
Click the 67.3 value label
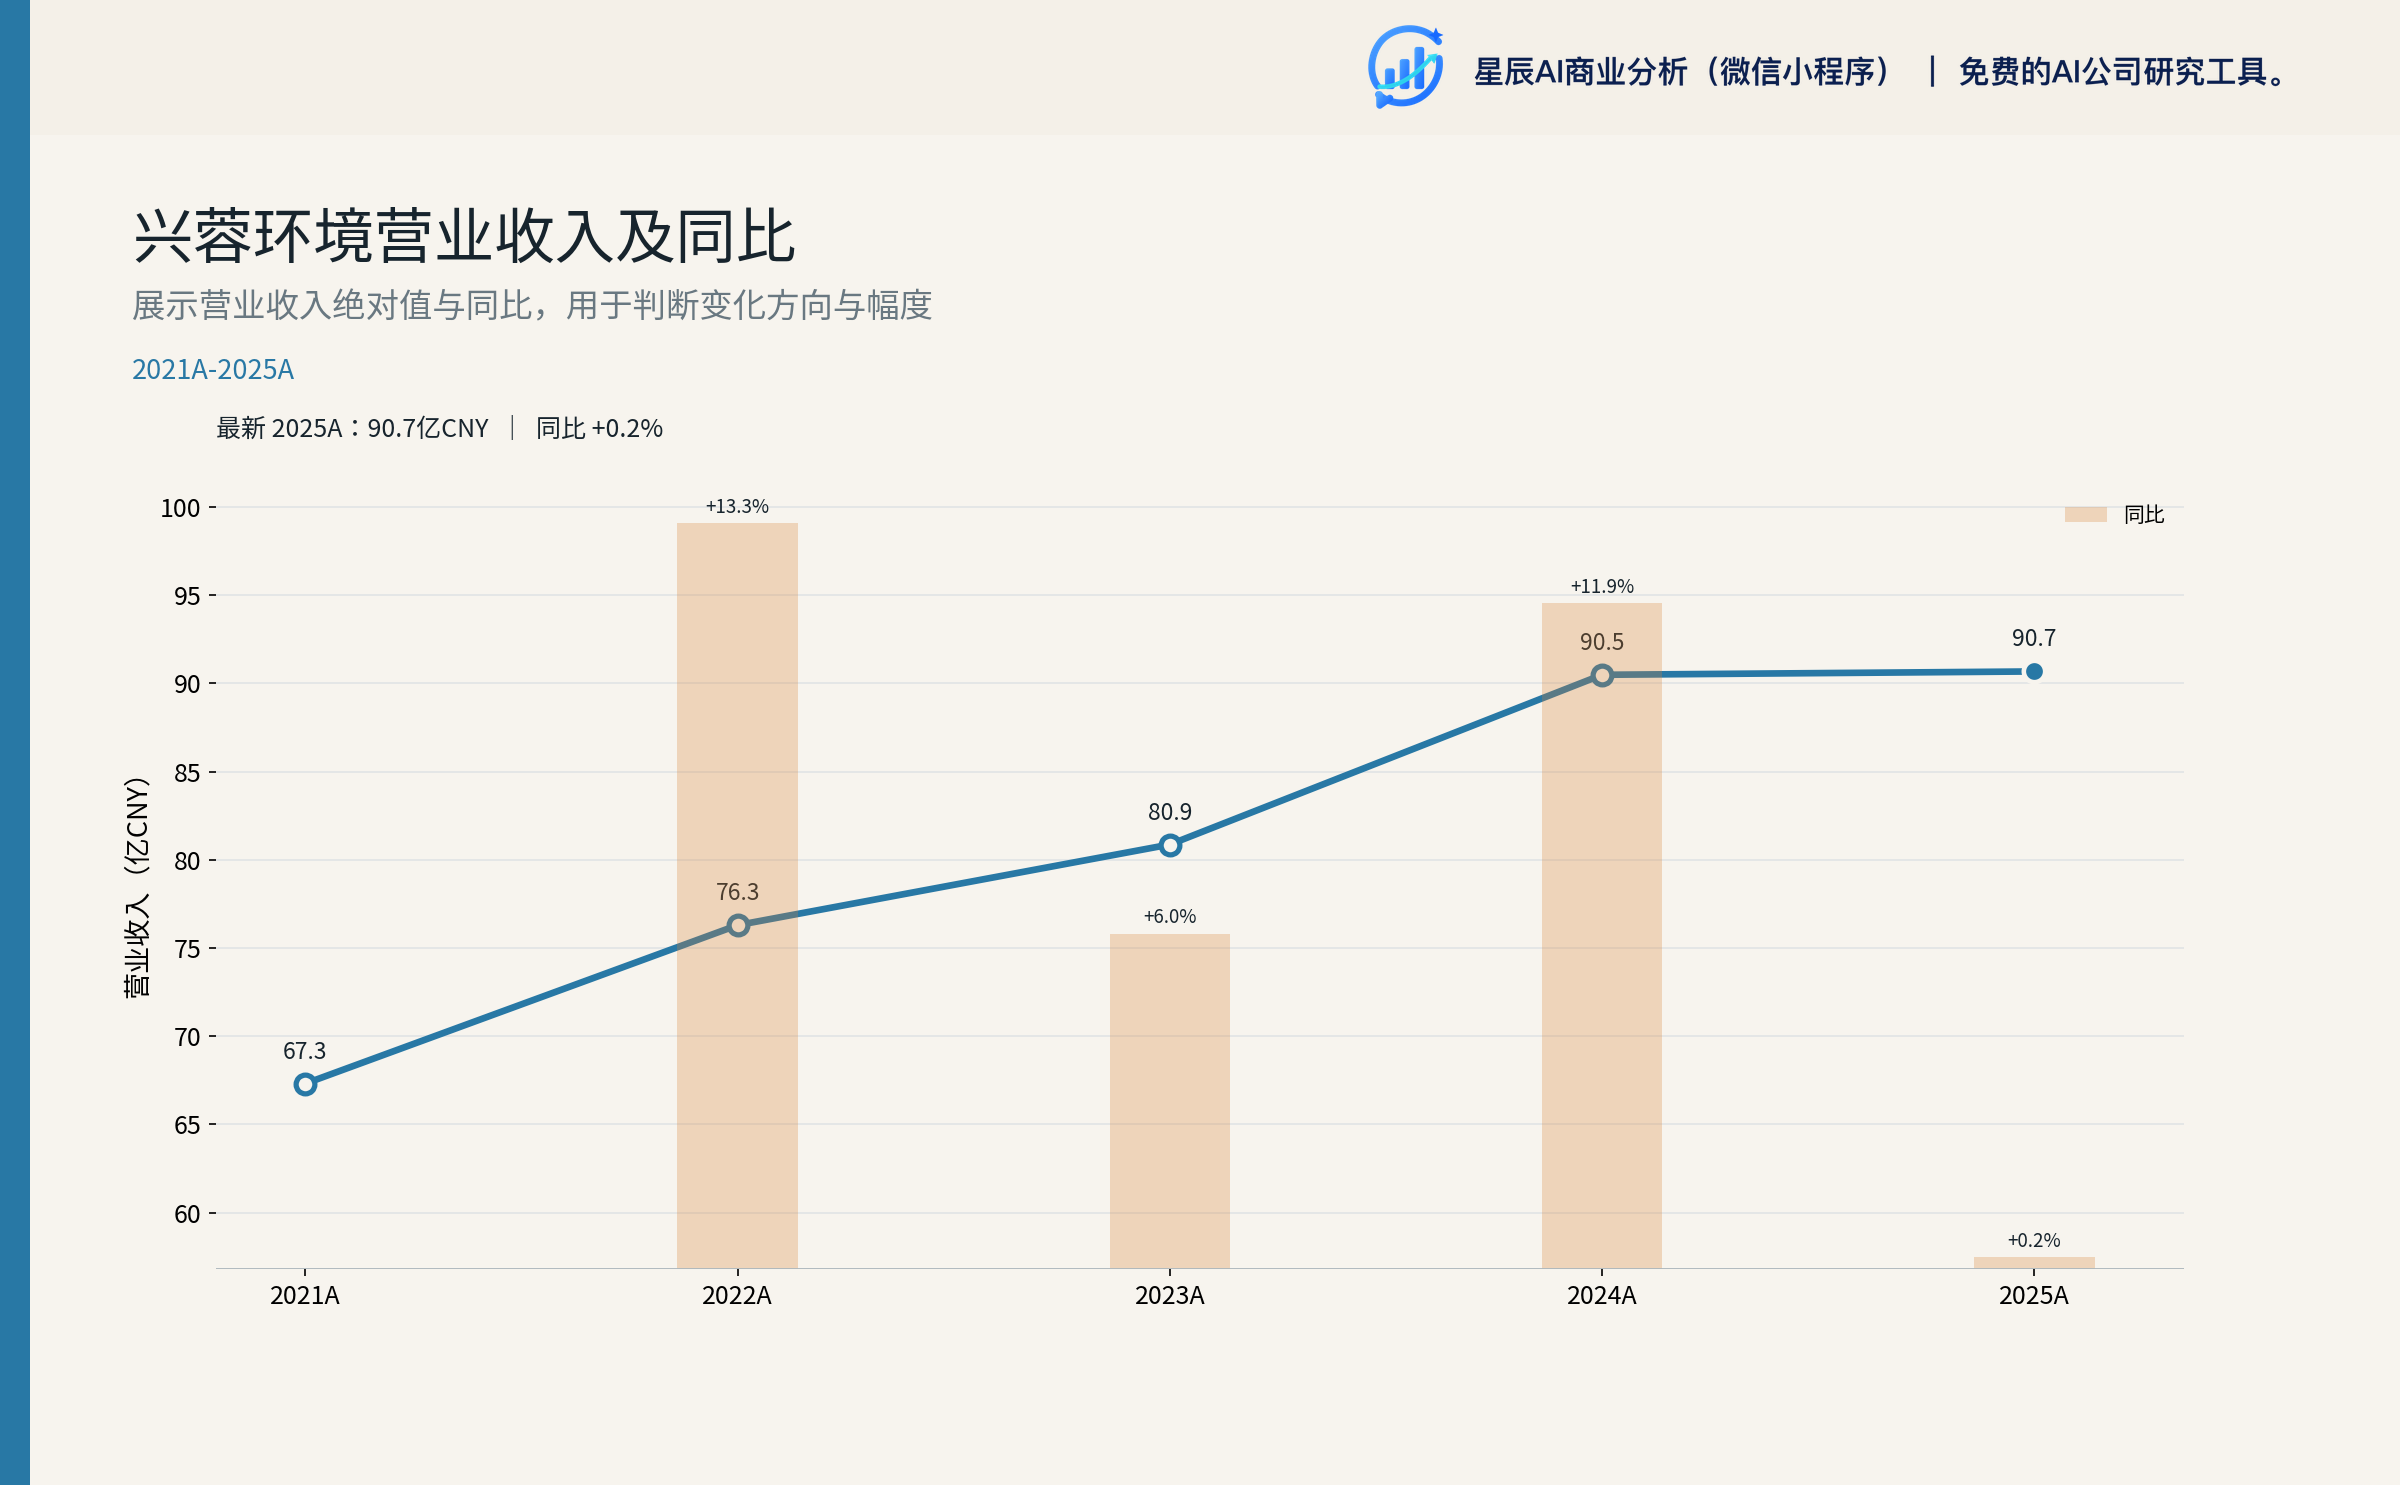[x=304, y=1051]
